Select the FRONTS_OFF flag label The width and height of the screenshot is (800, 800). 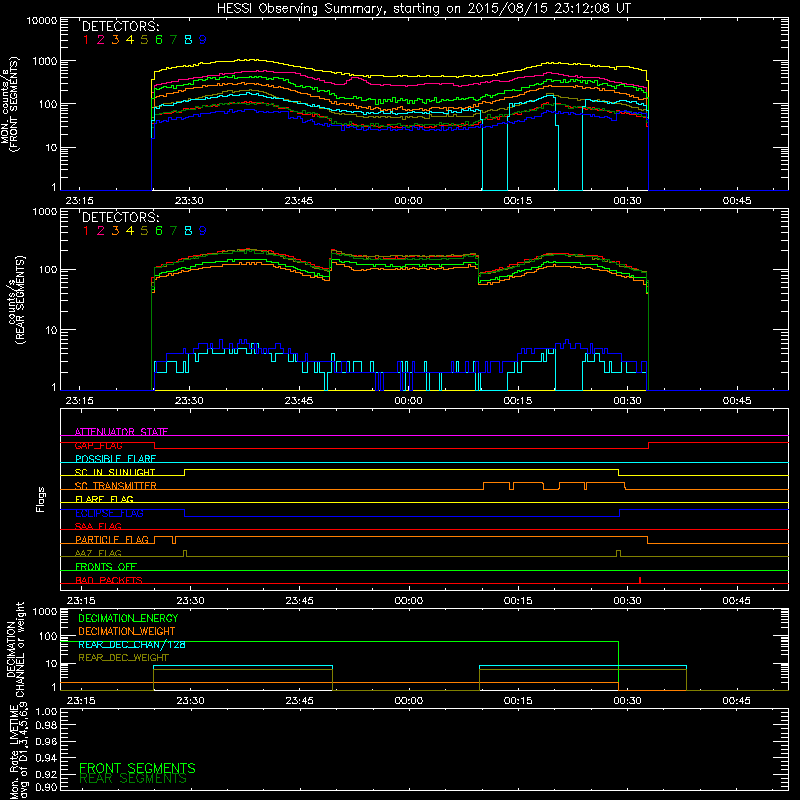pos(106,567)
